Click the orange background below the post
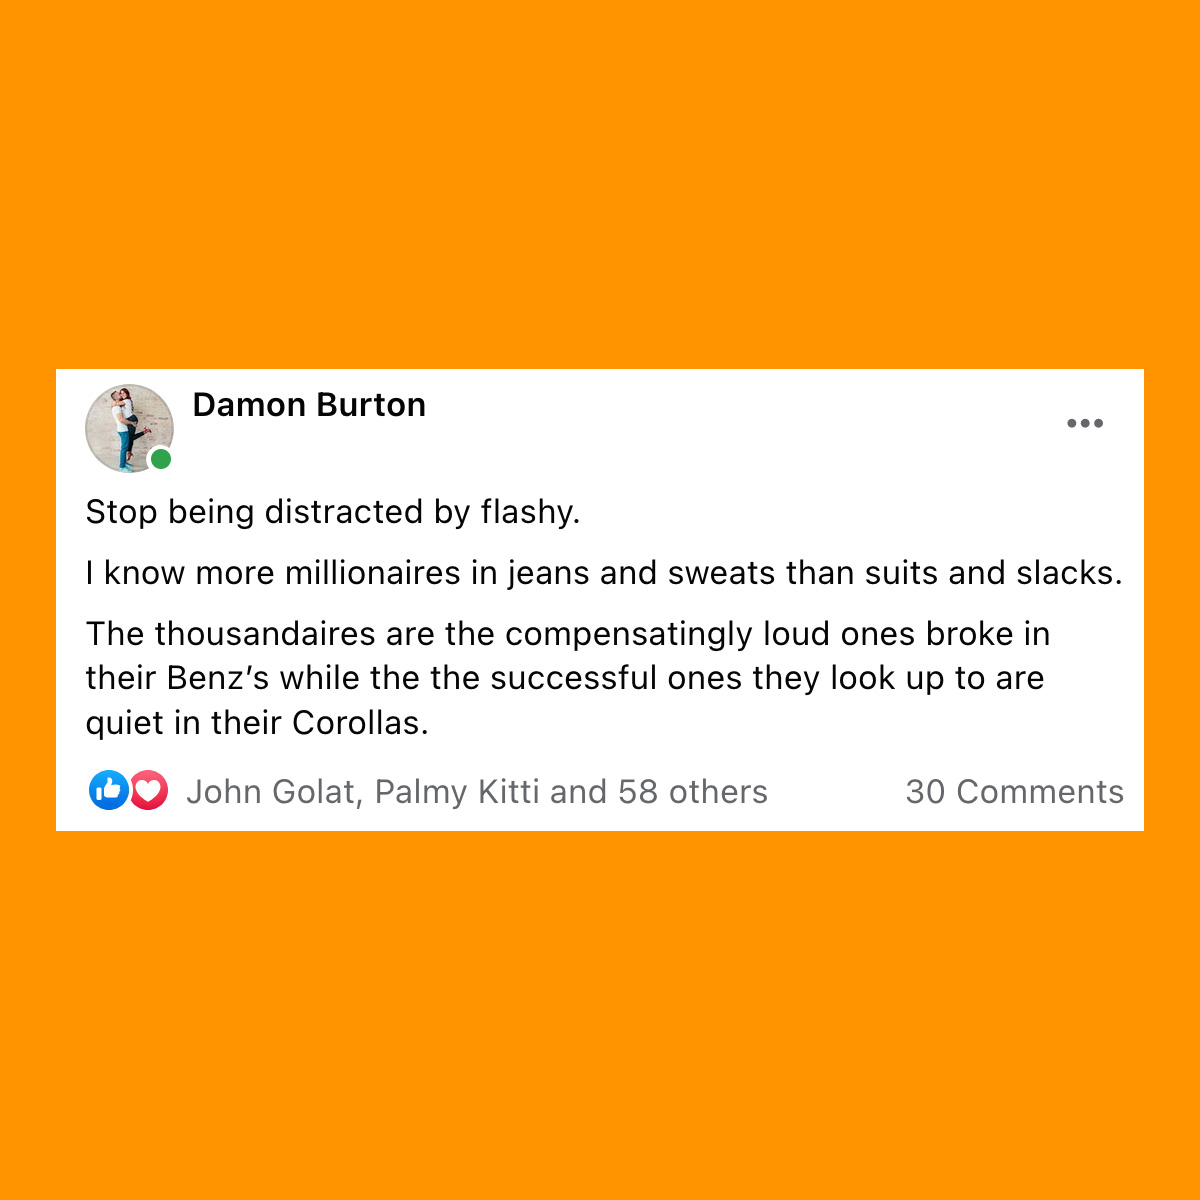This screenshot has width=1200, height=1200. tap(600, 1015)
